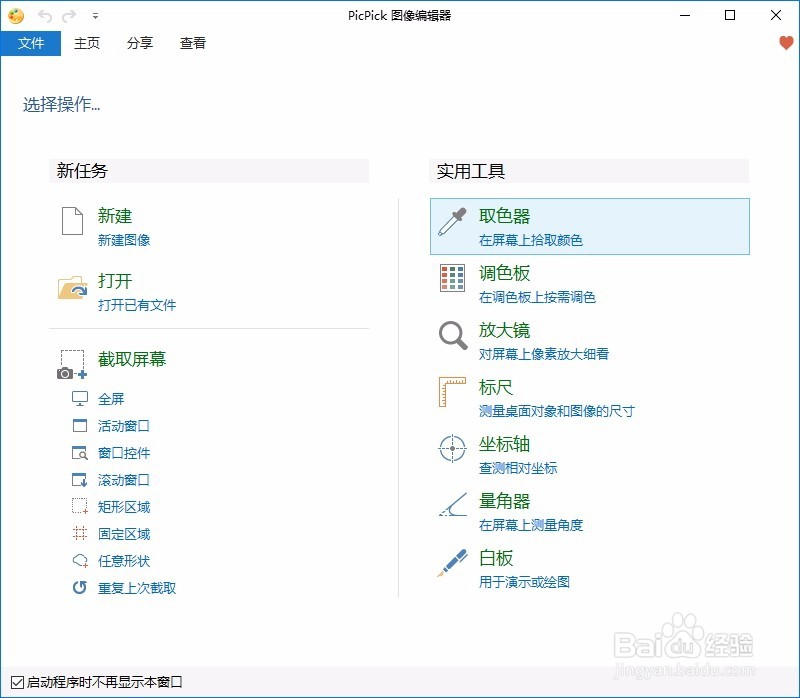This screenshot has height=698, width=800.
Task: Click the window icon next to 活动窗口
Action: 80,426
